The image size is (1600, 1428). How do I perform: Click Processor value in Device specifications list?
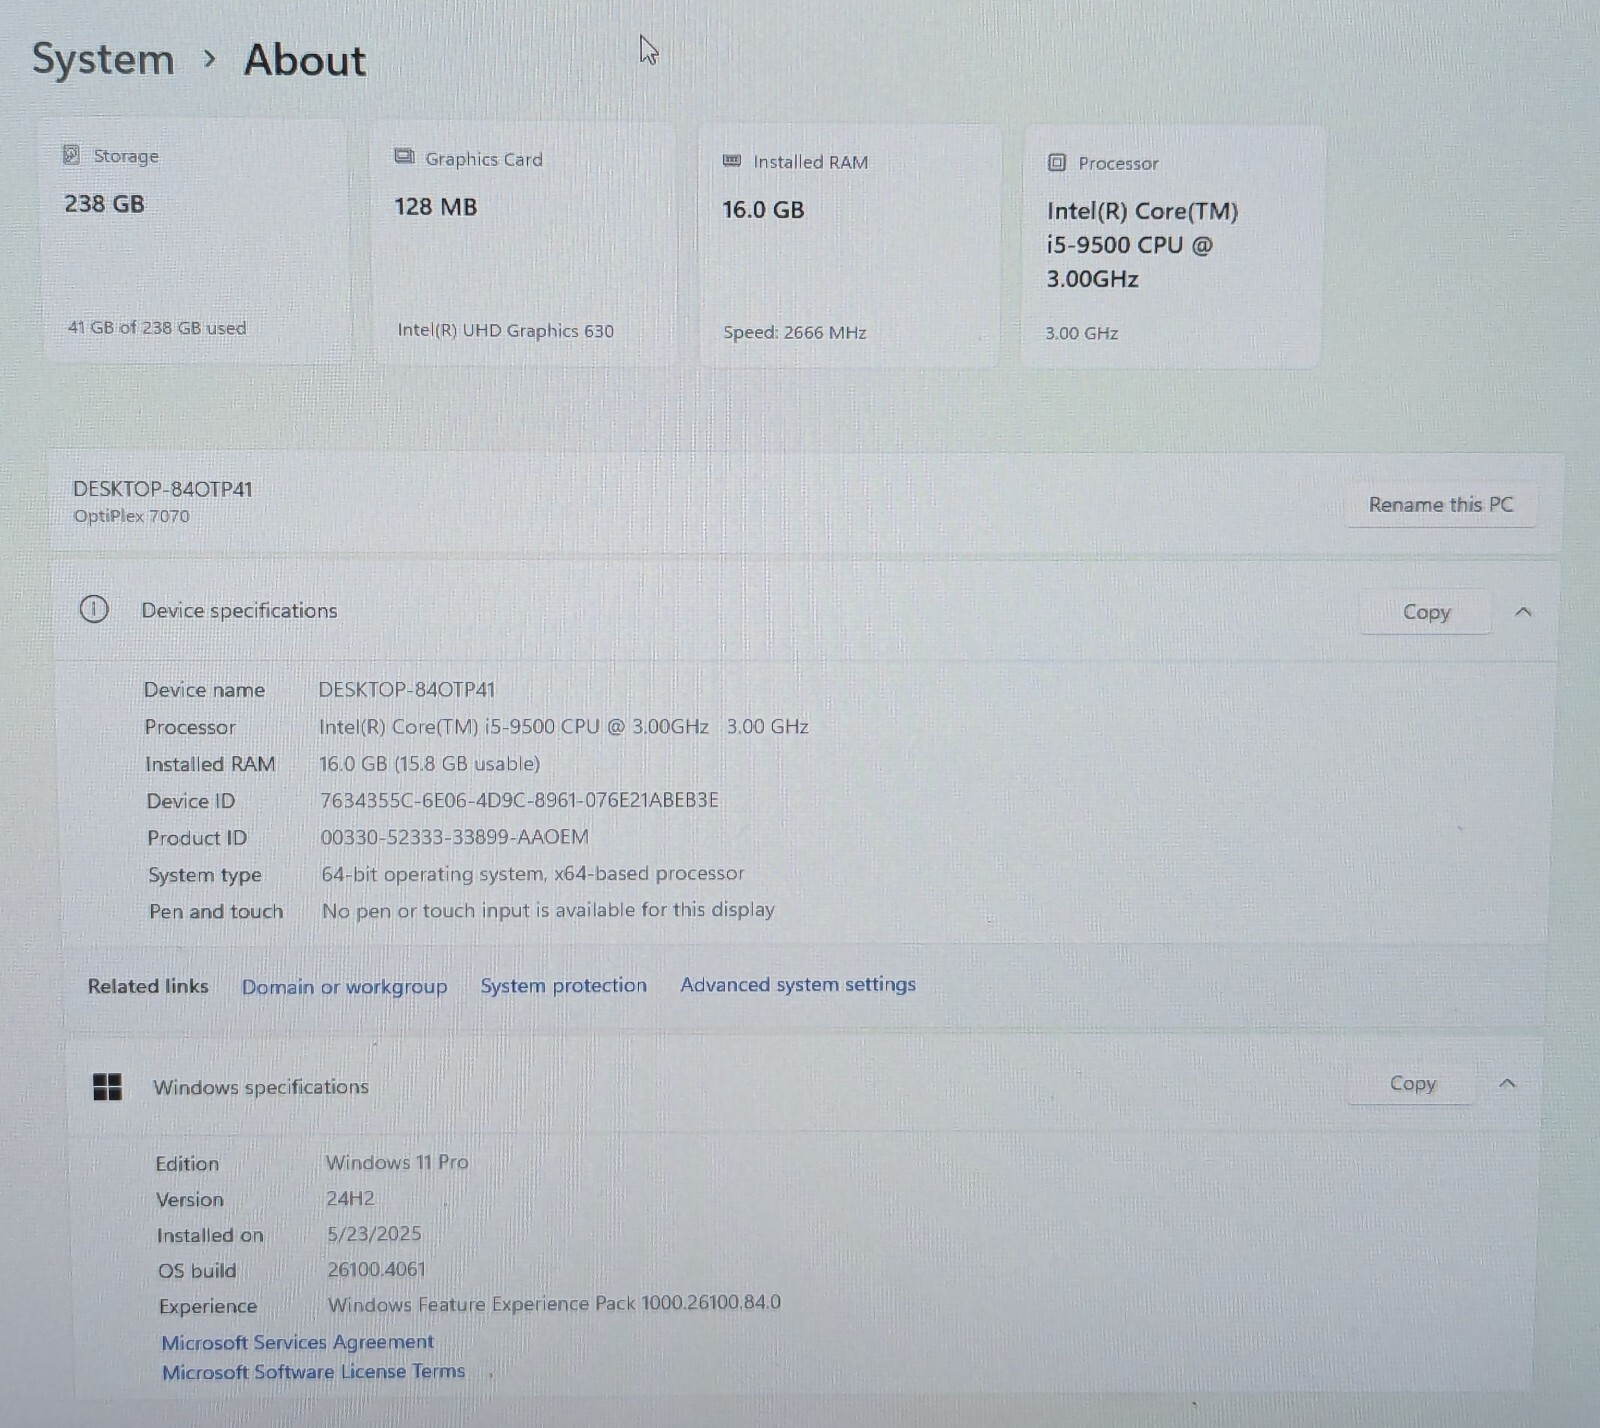click(x=563, y=726)
